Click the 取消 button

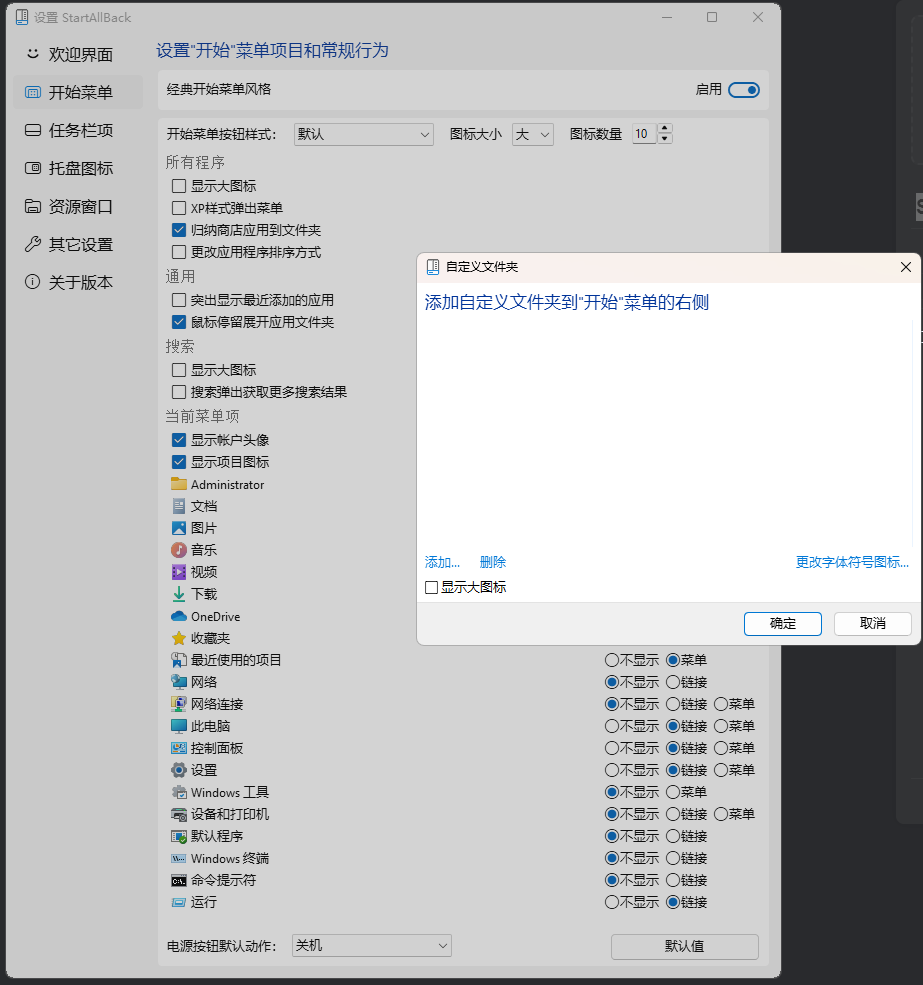click(873, 624)
